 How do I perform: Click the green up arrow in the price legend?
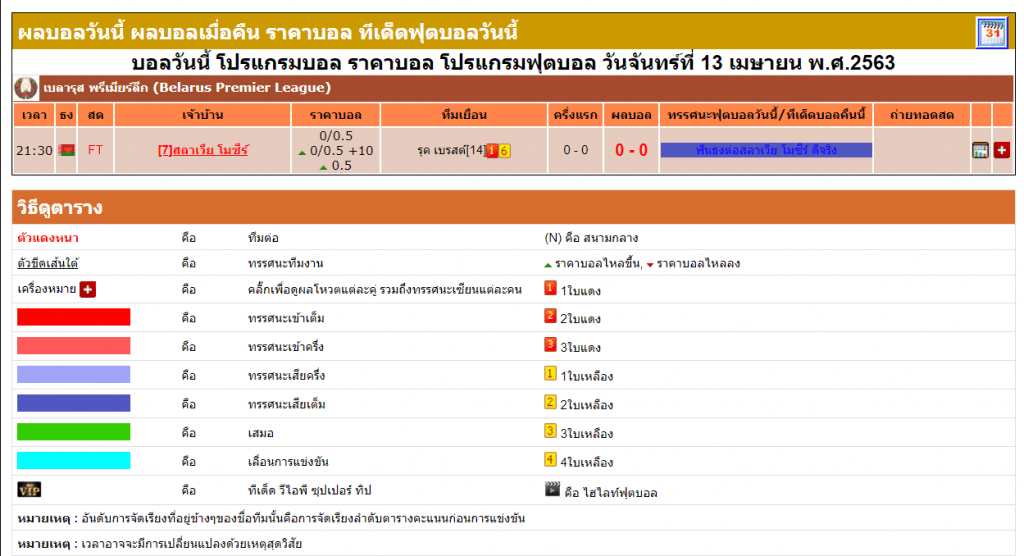[x=548, y=265]
